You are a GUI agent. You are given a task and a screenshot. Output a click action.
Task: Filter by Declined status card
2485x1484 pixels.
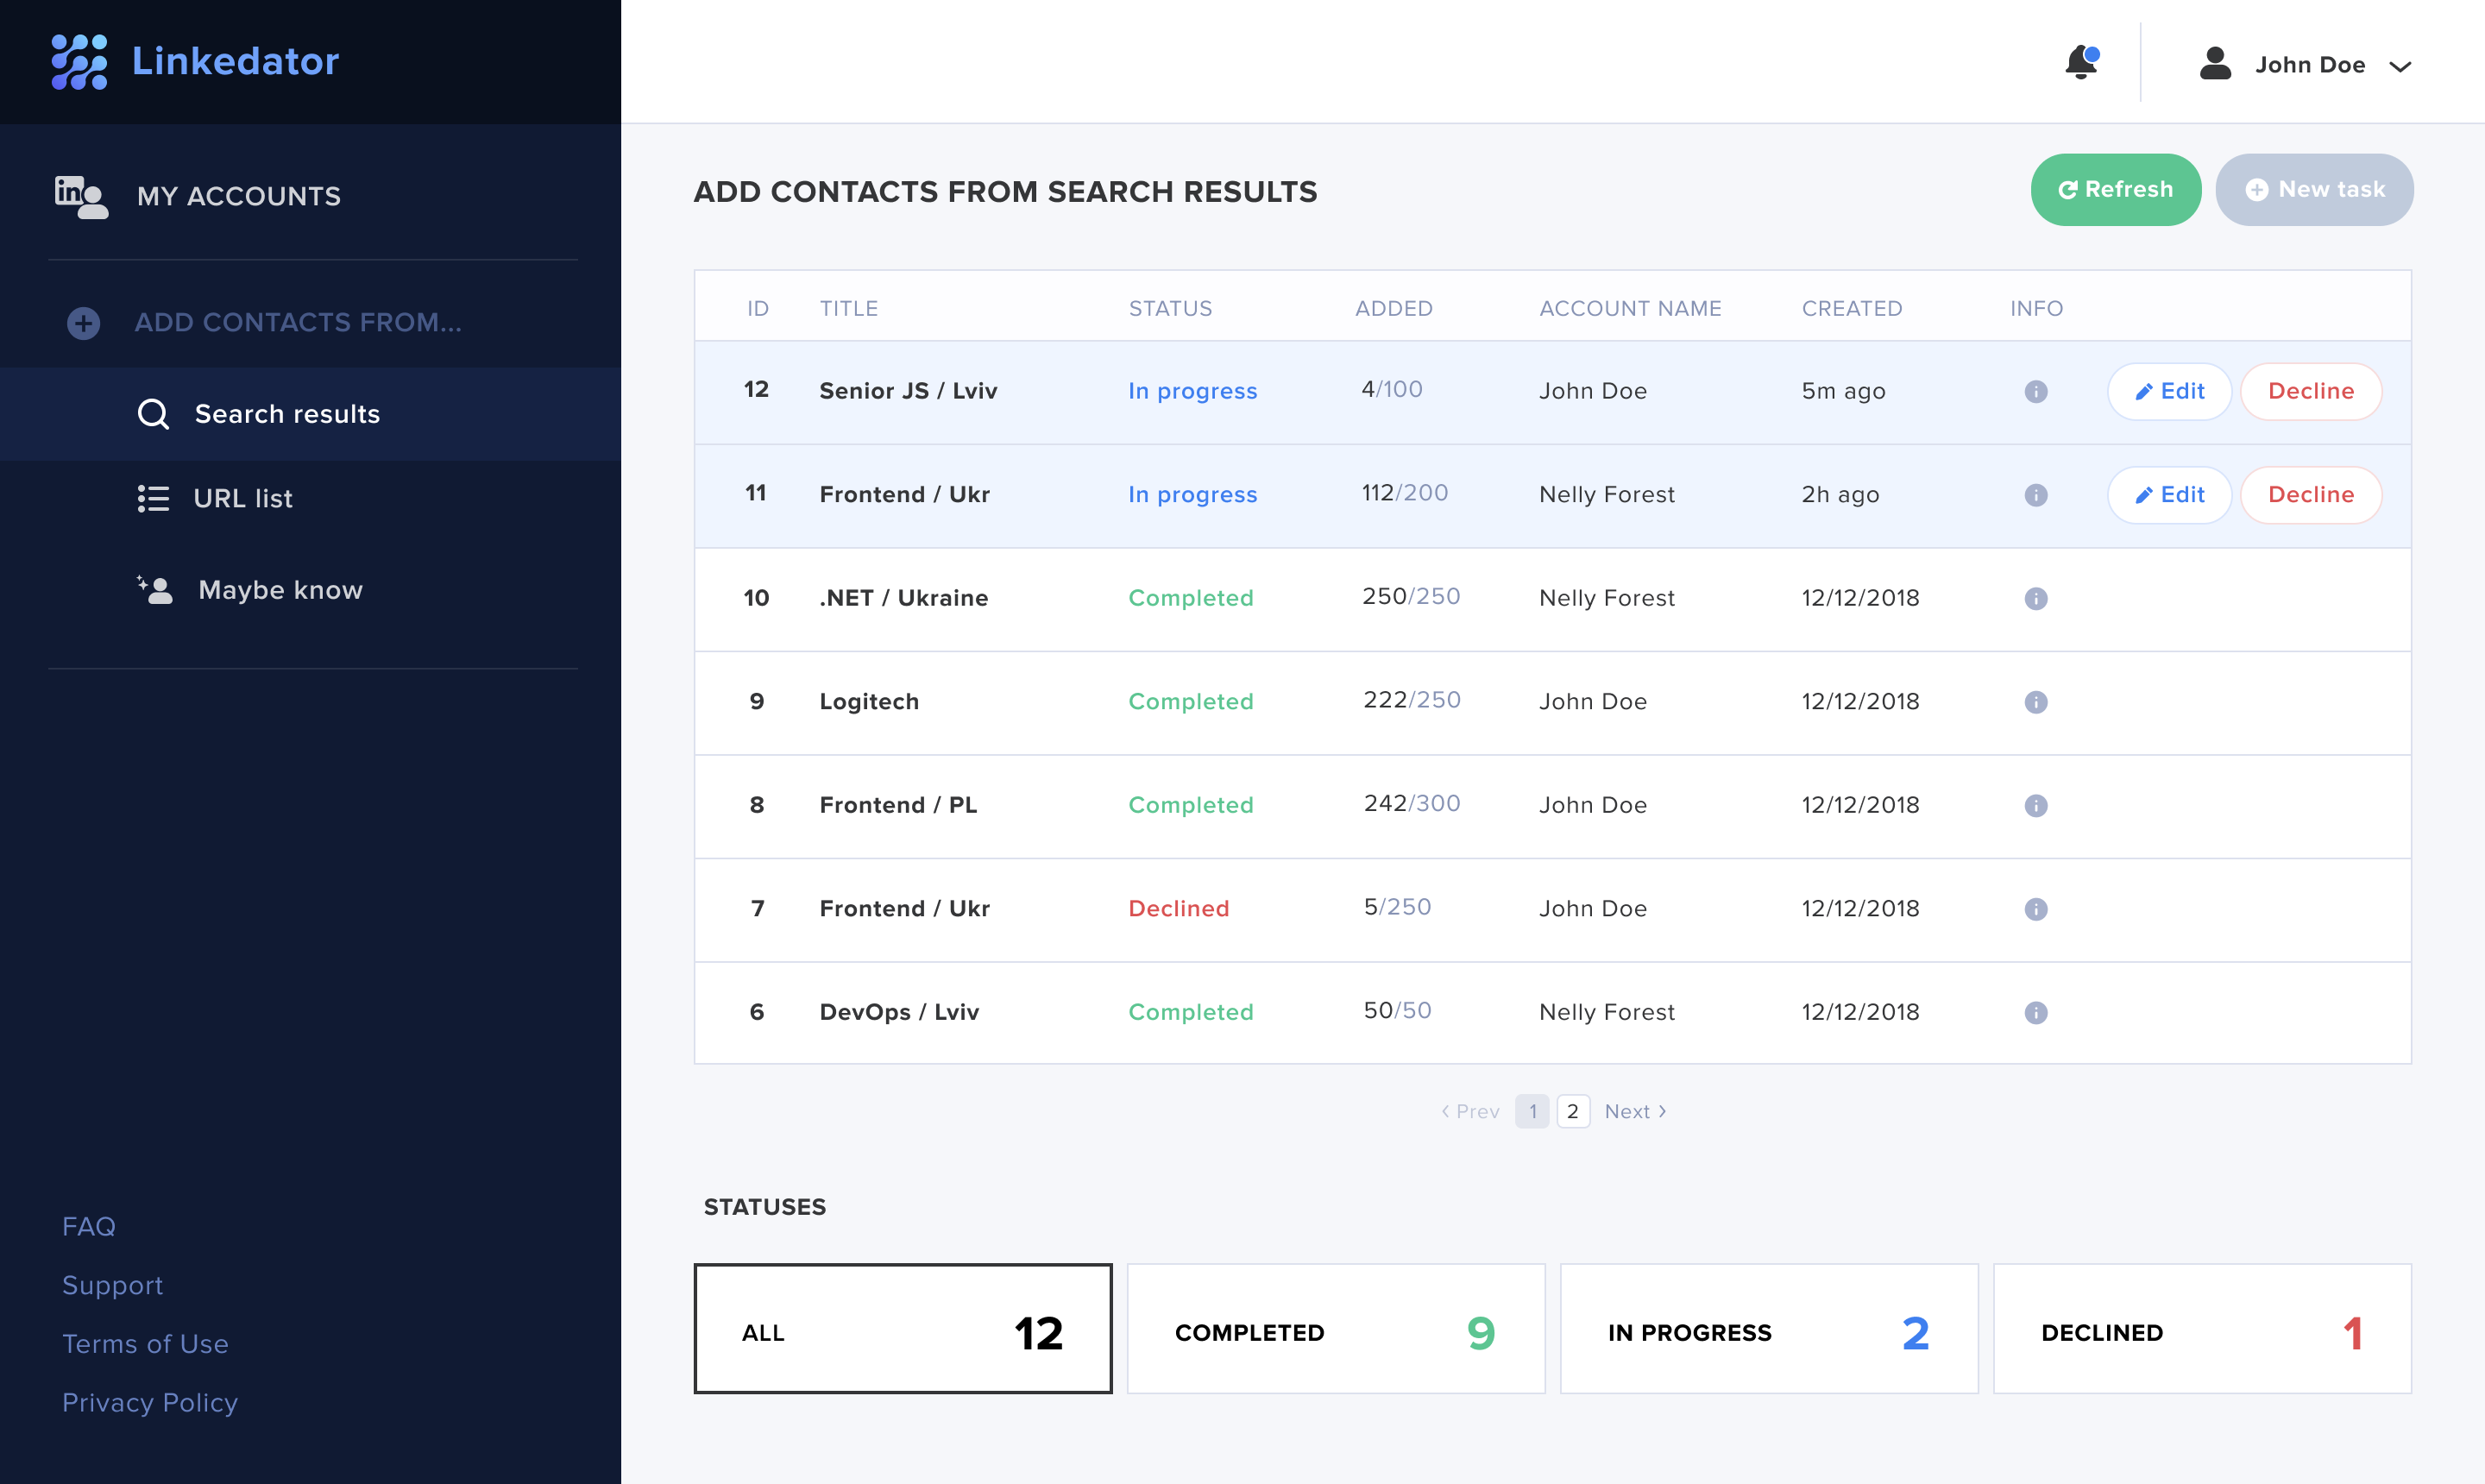click(x=2201, y=1329)
